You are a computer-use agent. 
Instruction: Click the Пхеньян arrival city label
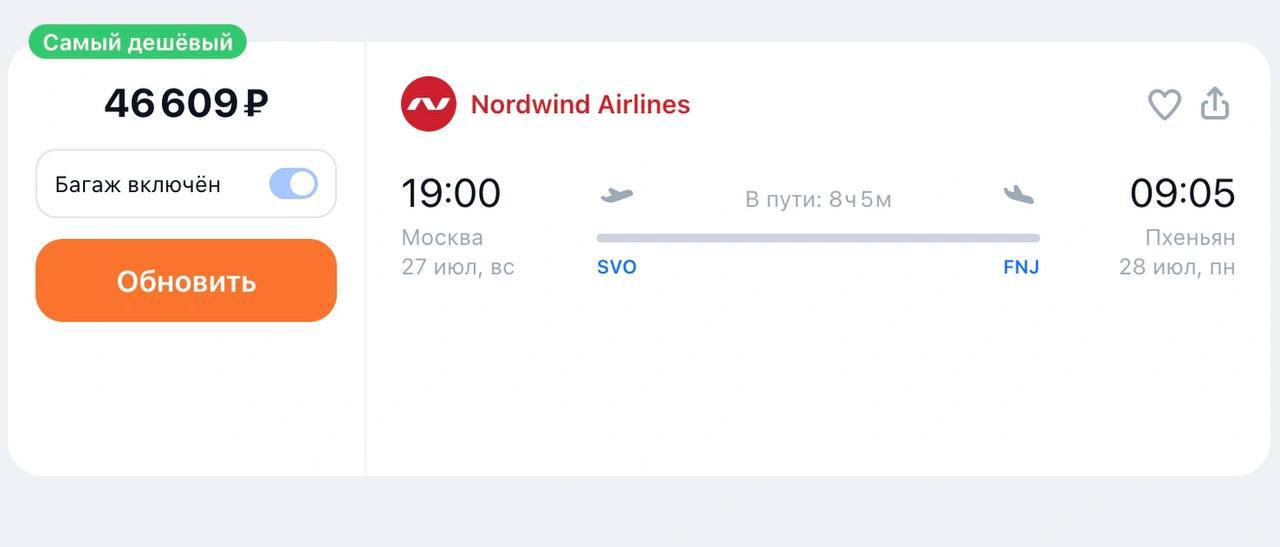1190,238
